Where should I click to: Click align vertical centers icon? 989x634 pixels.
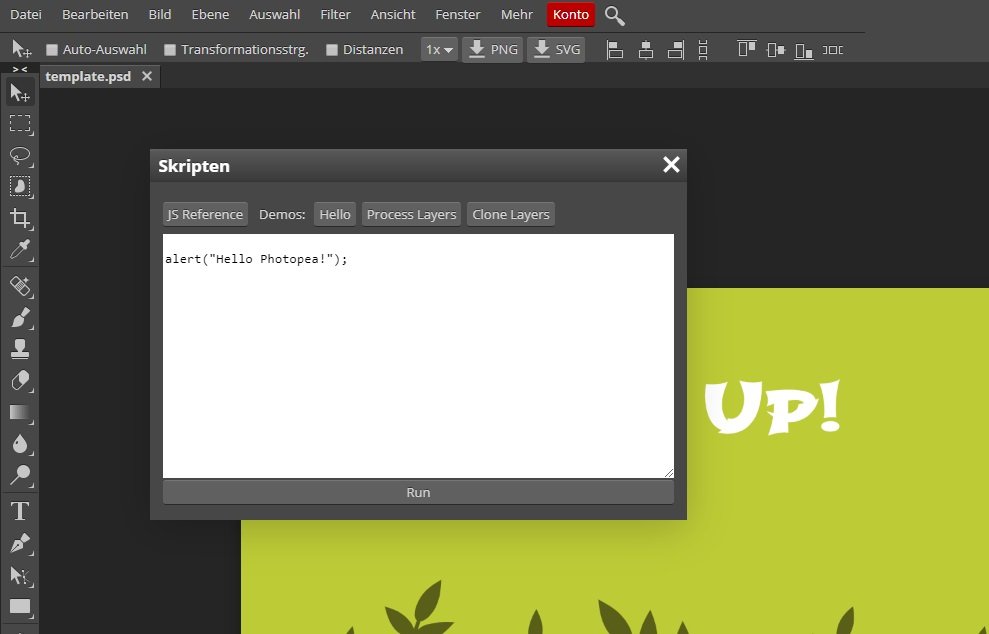[775, 50]
